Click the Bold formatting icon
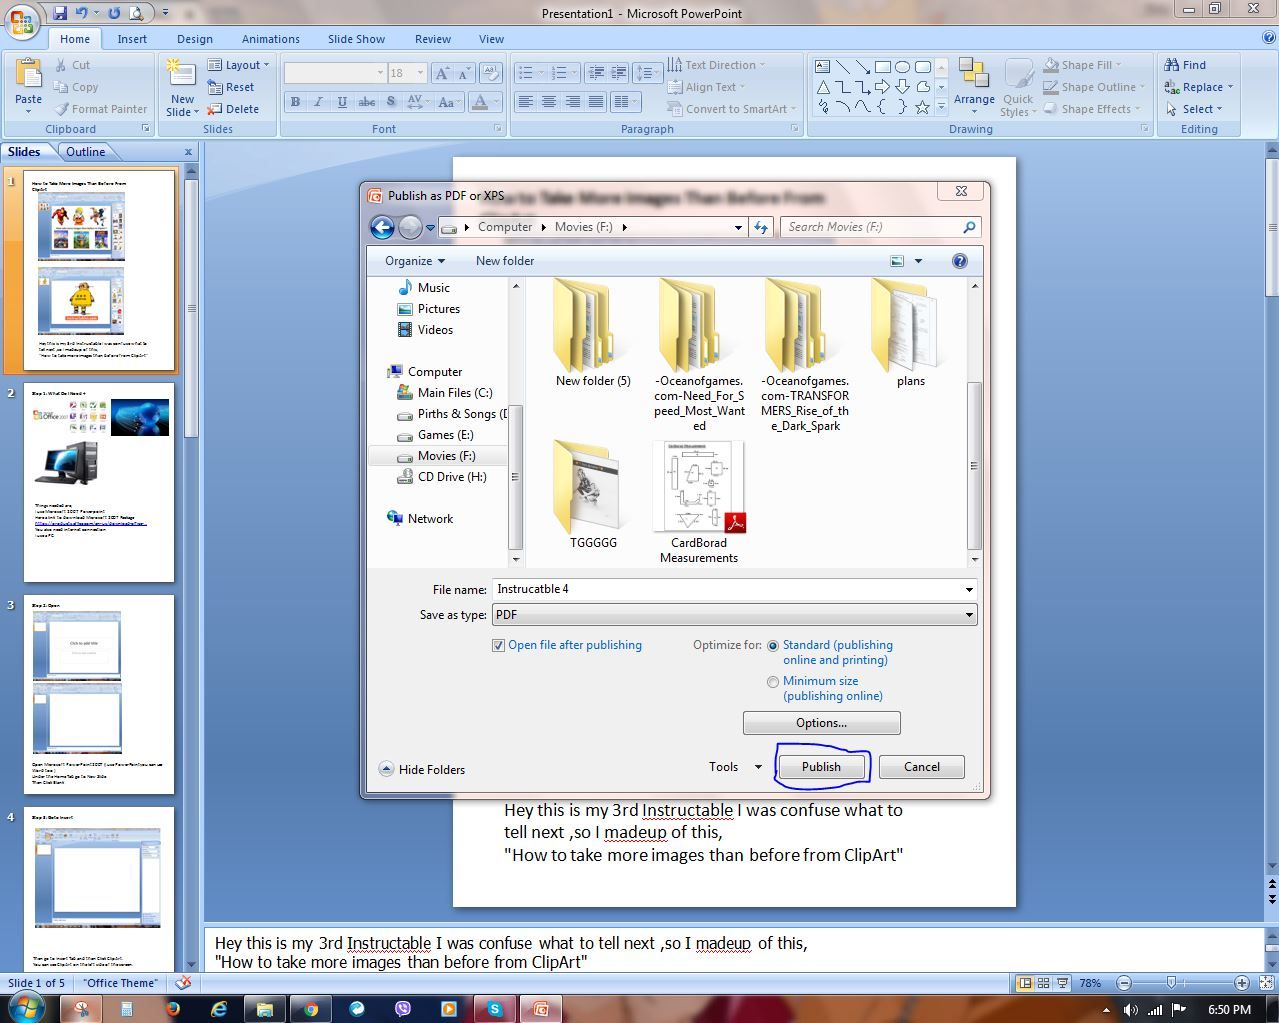The image size is (1279, 1023). pos(295,102)
